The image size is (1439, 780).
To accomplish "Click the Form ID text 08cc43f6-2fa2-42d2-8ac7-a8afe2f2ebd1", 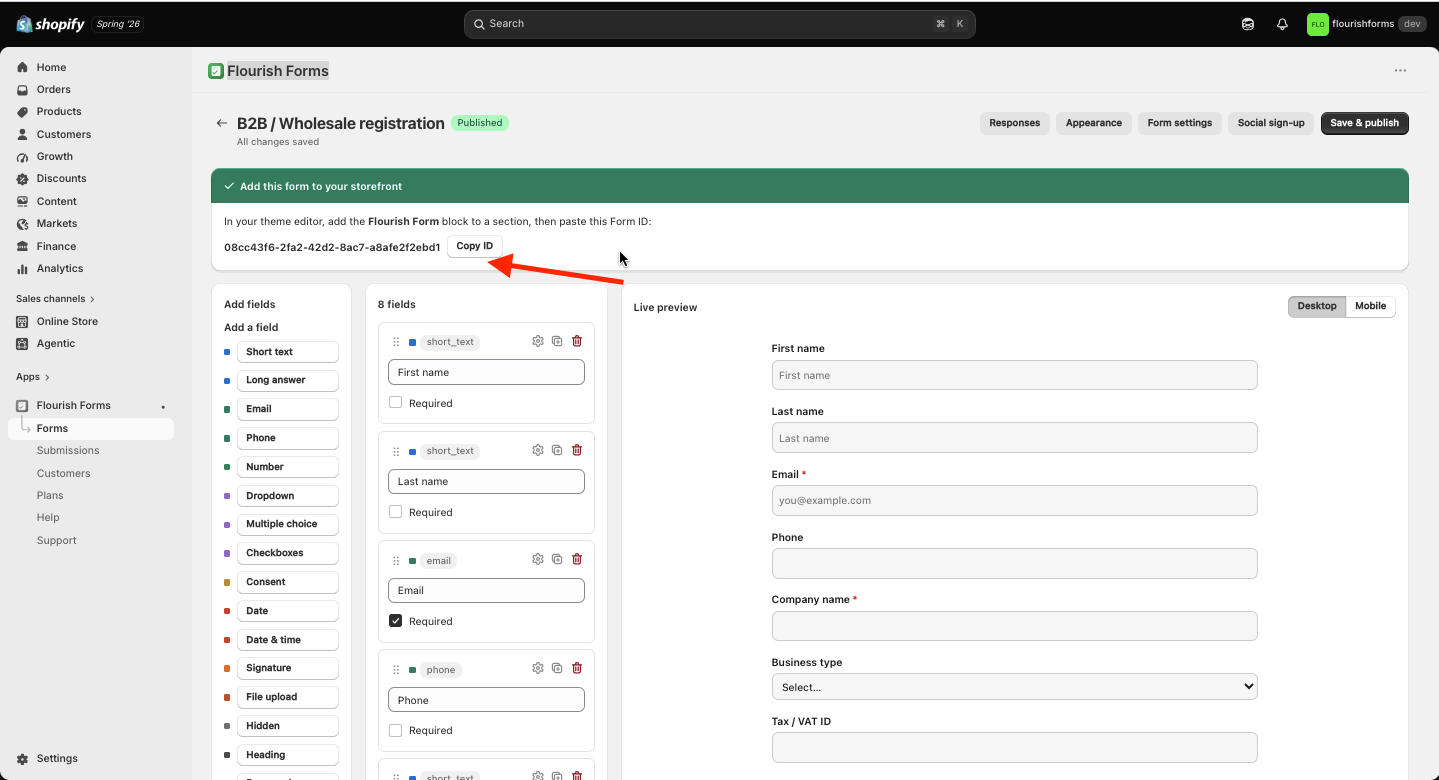I will pyautogui.click(x=332, y=247).
